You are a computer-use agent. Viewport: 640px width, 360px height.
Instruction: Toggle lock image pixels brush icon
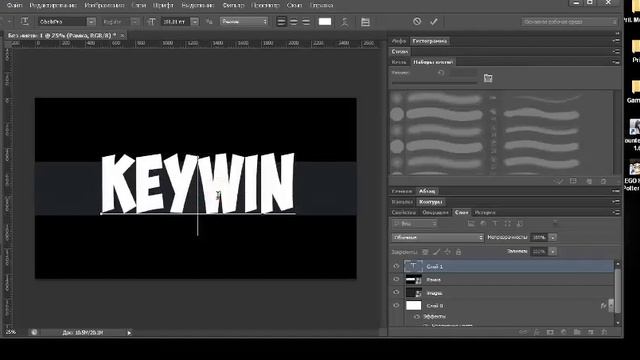[436, 252]
